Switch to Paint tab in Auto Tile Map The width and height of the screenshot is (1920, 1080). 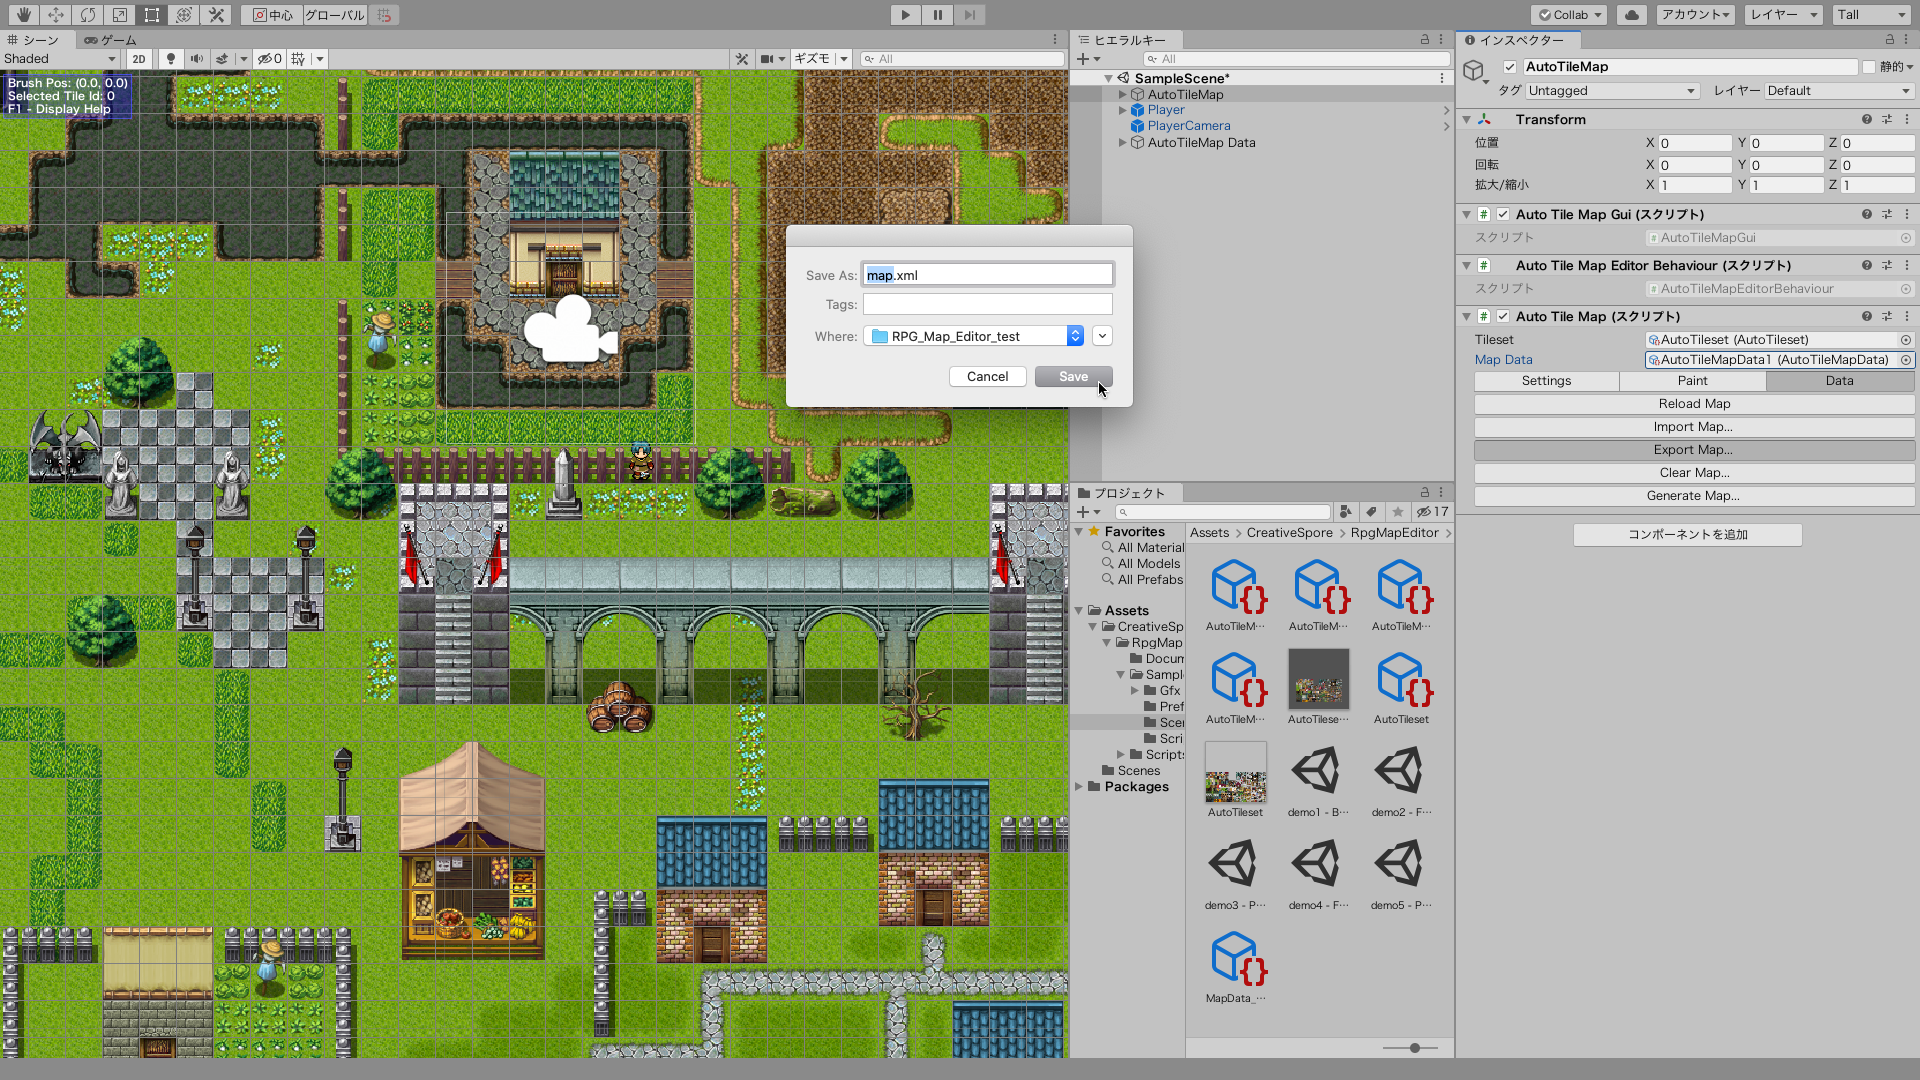click(1693, 381)
